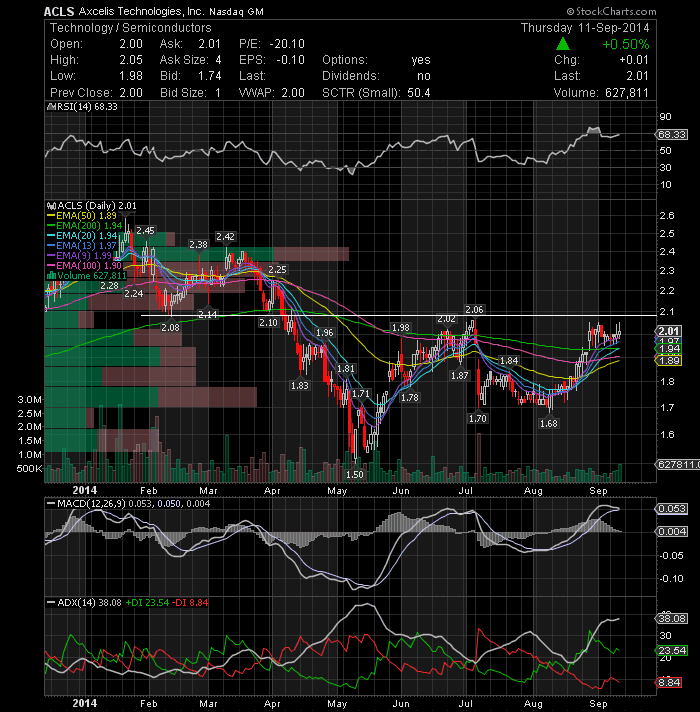Click the red 8.84 tag on the ADX axis
700x712 pixels.
pyautogui.click(x=670, y=682)
